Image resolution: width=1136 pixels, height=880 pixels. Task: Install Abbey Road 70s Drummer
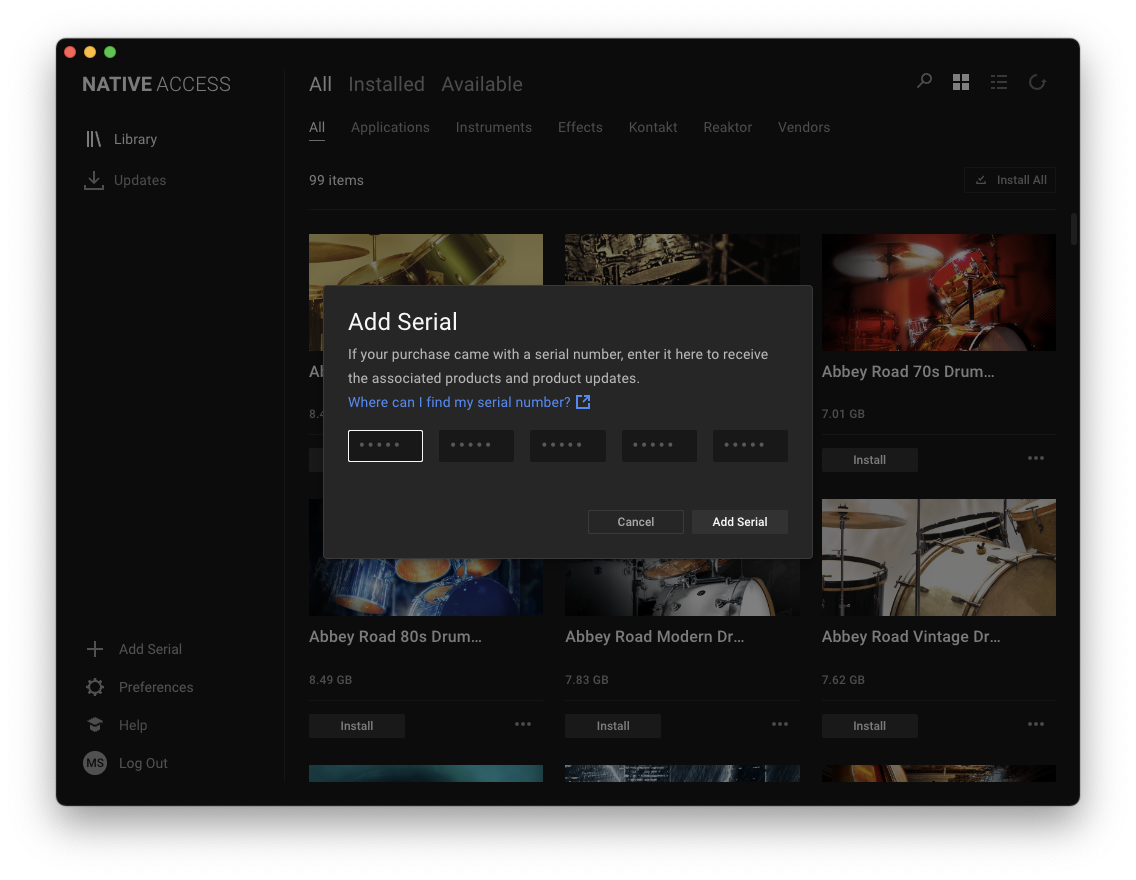tap(869, 460)
